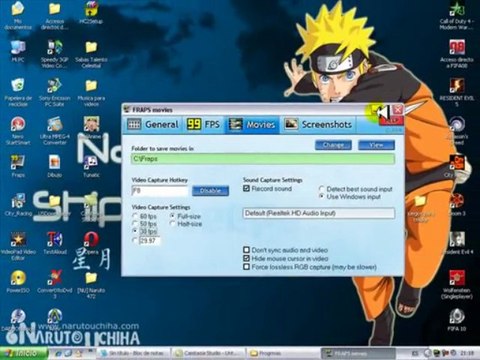
Task: Enable Don't sync audio and video
Action: pos(246,250)
